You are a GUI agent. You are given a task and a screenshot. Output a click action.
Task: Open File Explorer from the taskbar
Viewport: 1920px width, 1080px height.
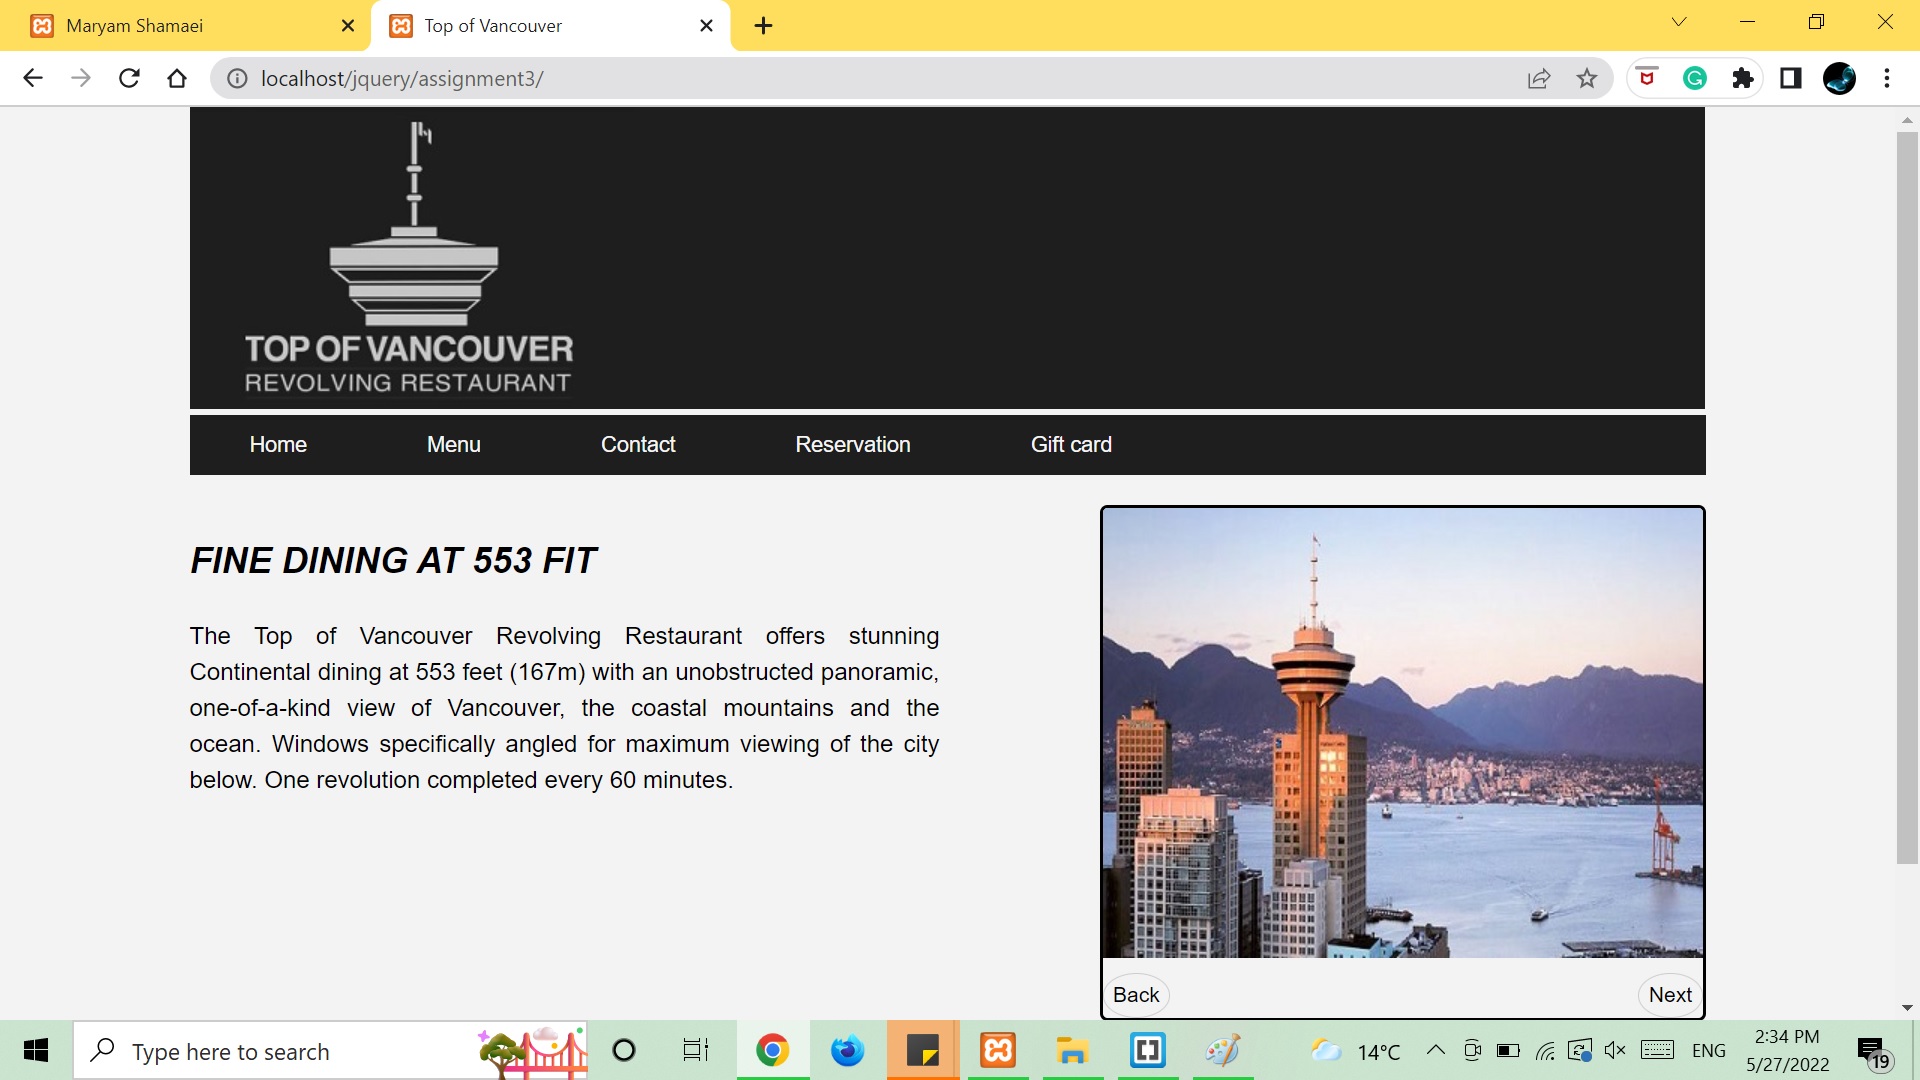click(1072, 1051)
